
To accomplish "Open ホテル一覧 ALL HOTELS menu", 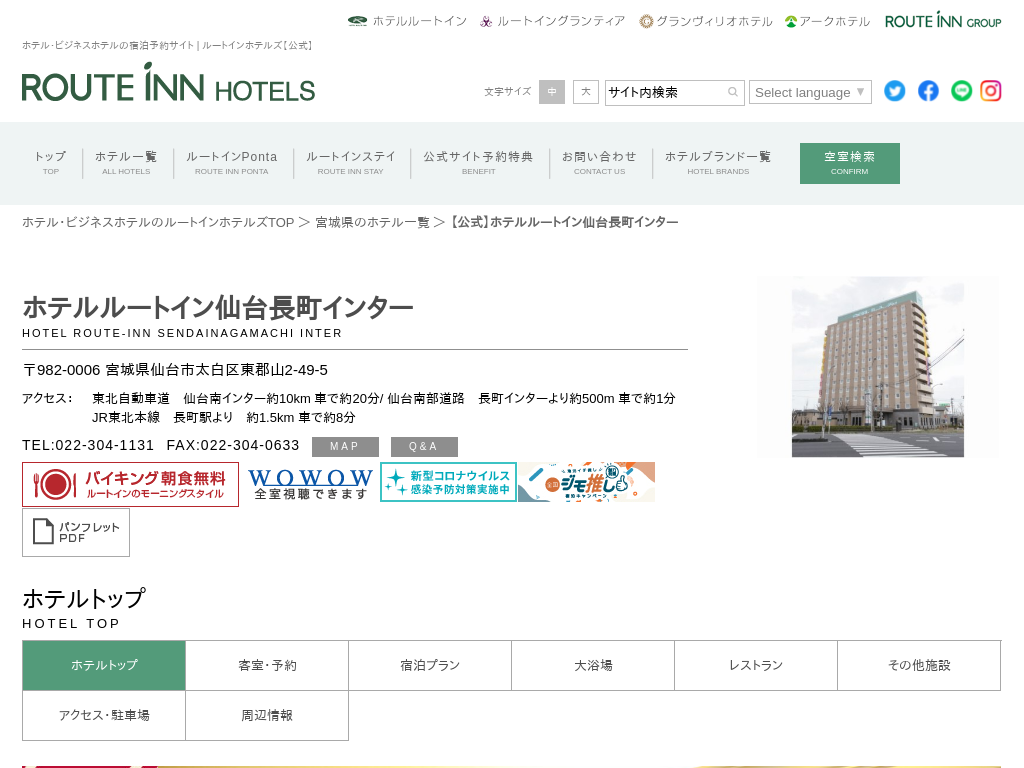I will (126, 163).
